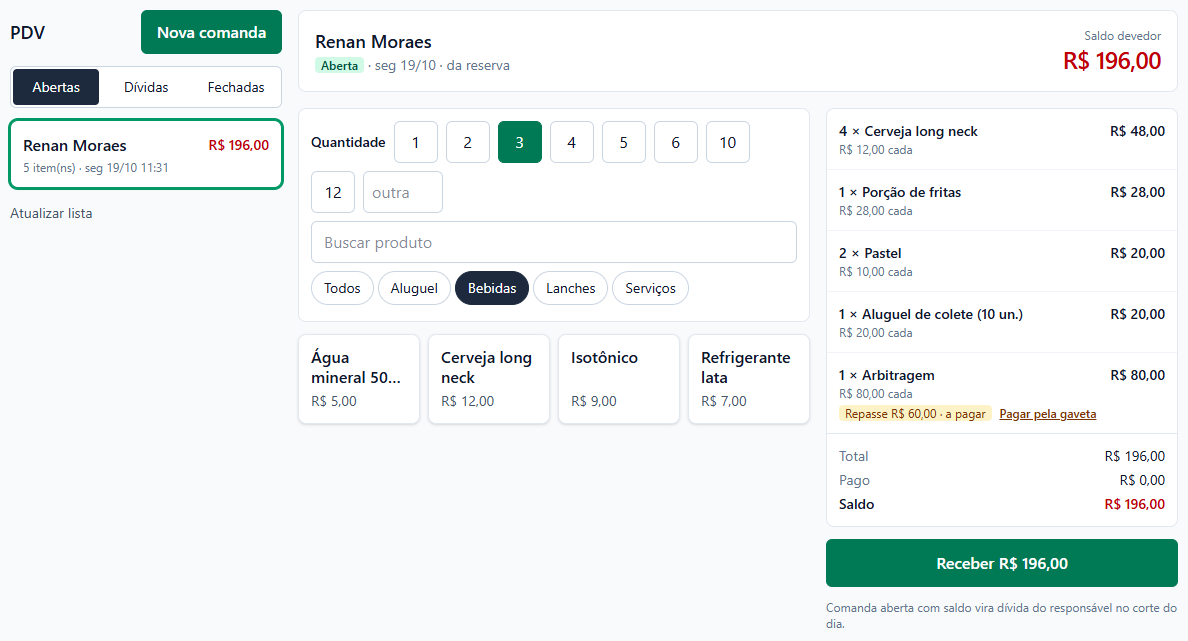Pick quantity 10

[x=727, y=142]
